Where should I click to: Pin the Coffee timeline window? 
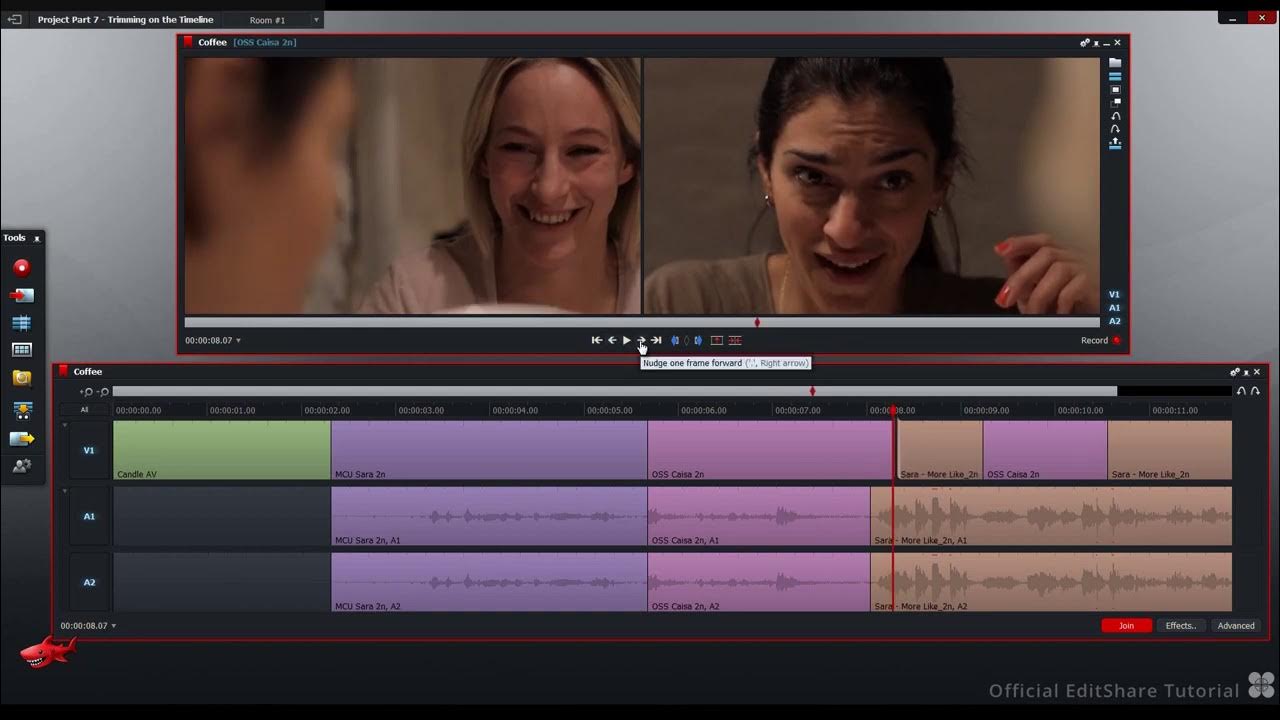(x=1246, y=372)
